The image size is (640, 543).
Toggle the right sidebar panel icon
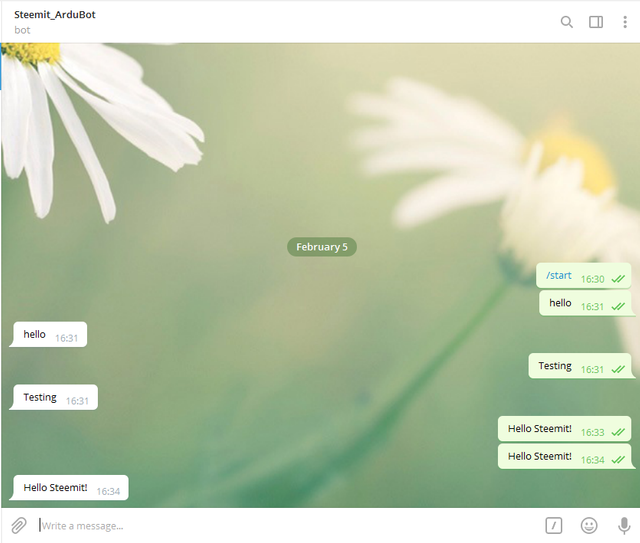point(596,22)
